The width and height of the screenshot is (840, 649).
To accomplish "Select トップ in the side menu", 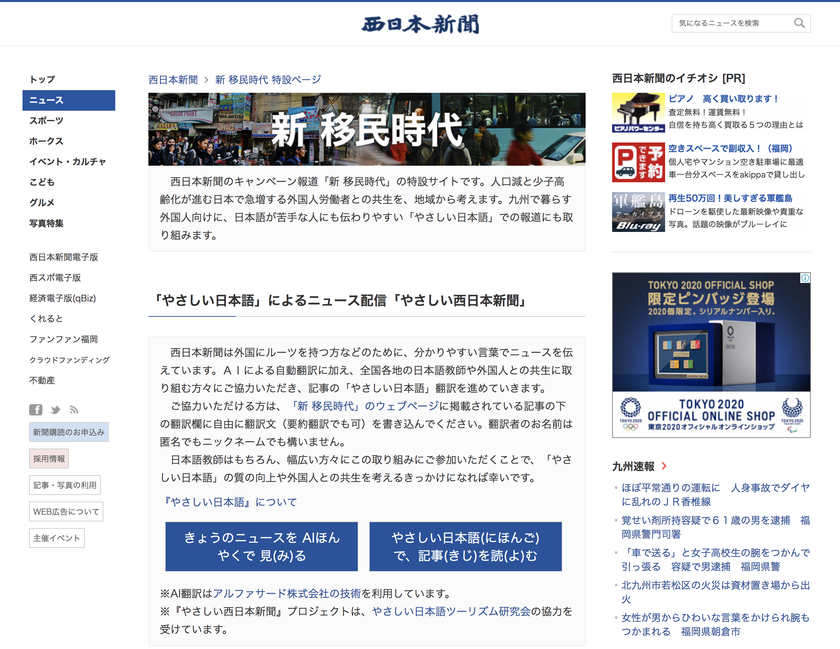I will pyautogui.click(x=42, y=79).
